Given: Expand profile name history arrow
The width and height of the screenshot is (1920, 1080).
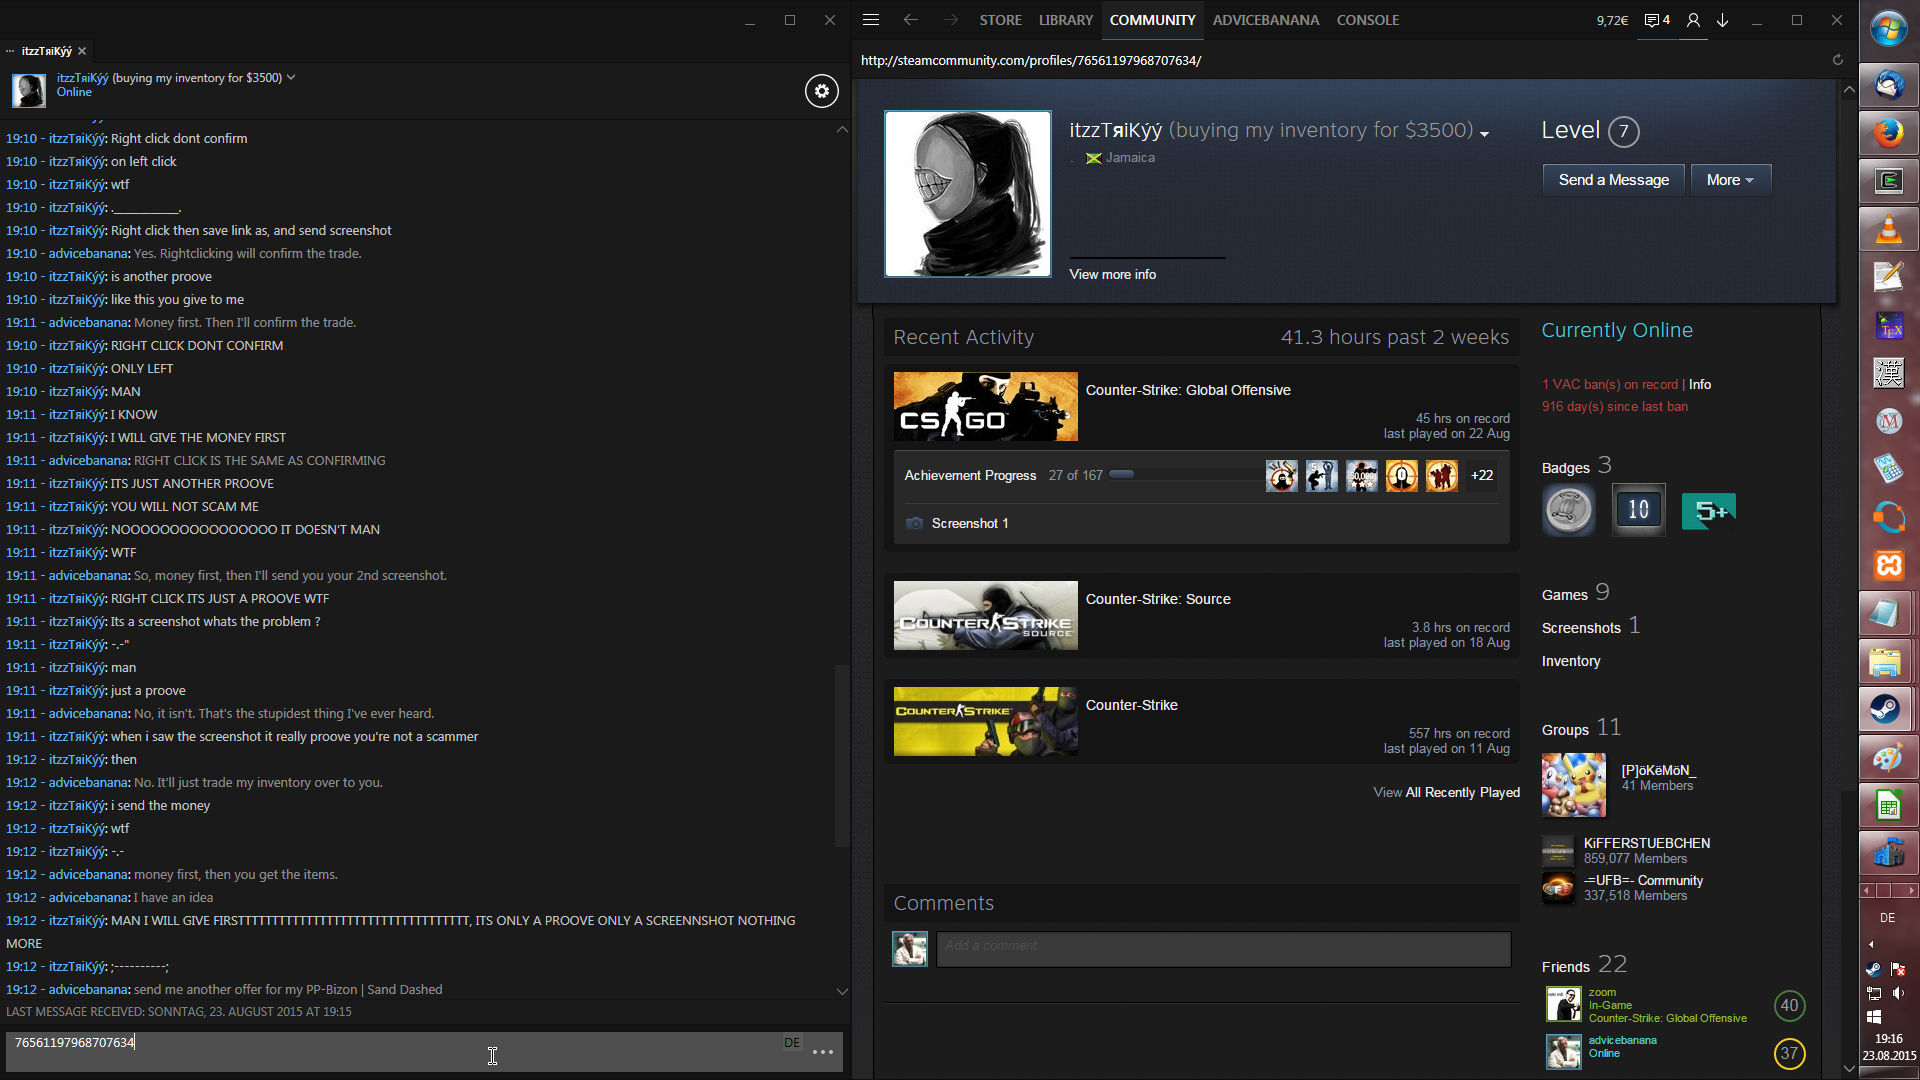Looking at the screenshot, I should [x=1485, y=134].
